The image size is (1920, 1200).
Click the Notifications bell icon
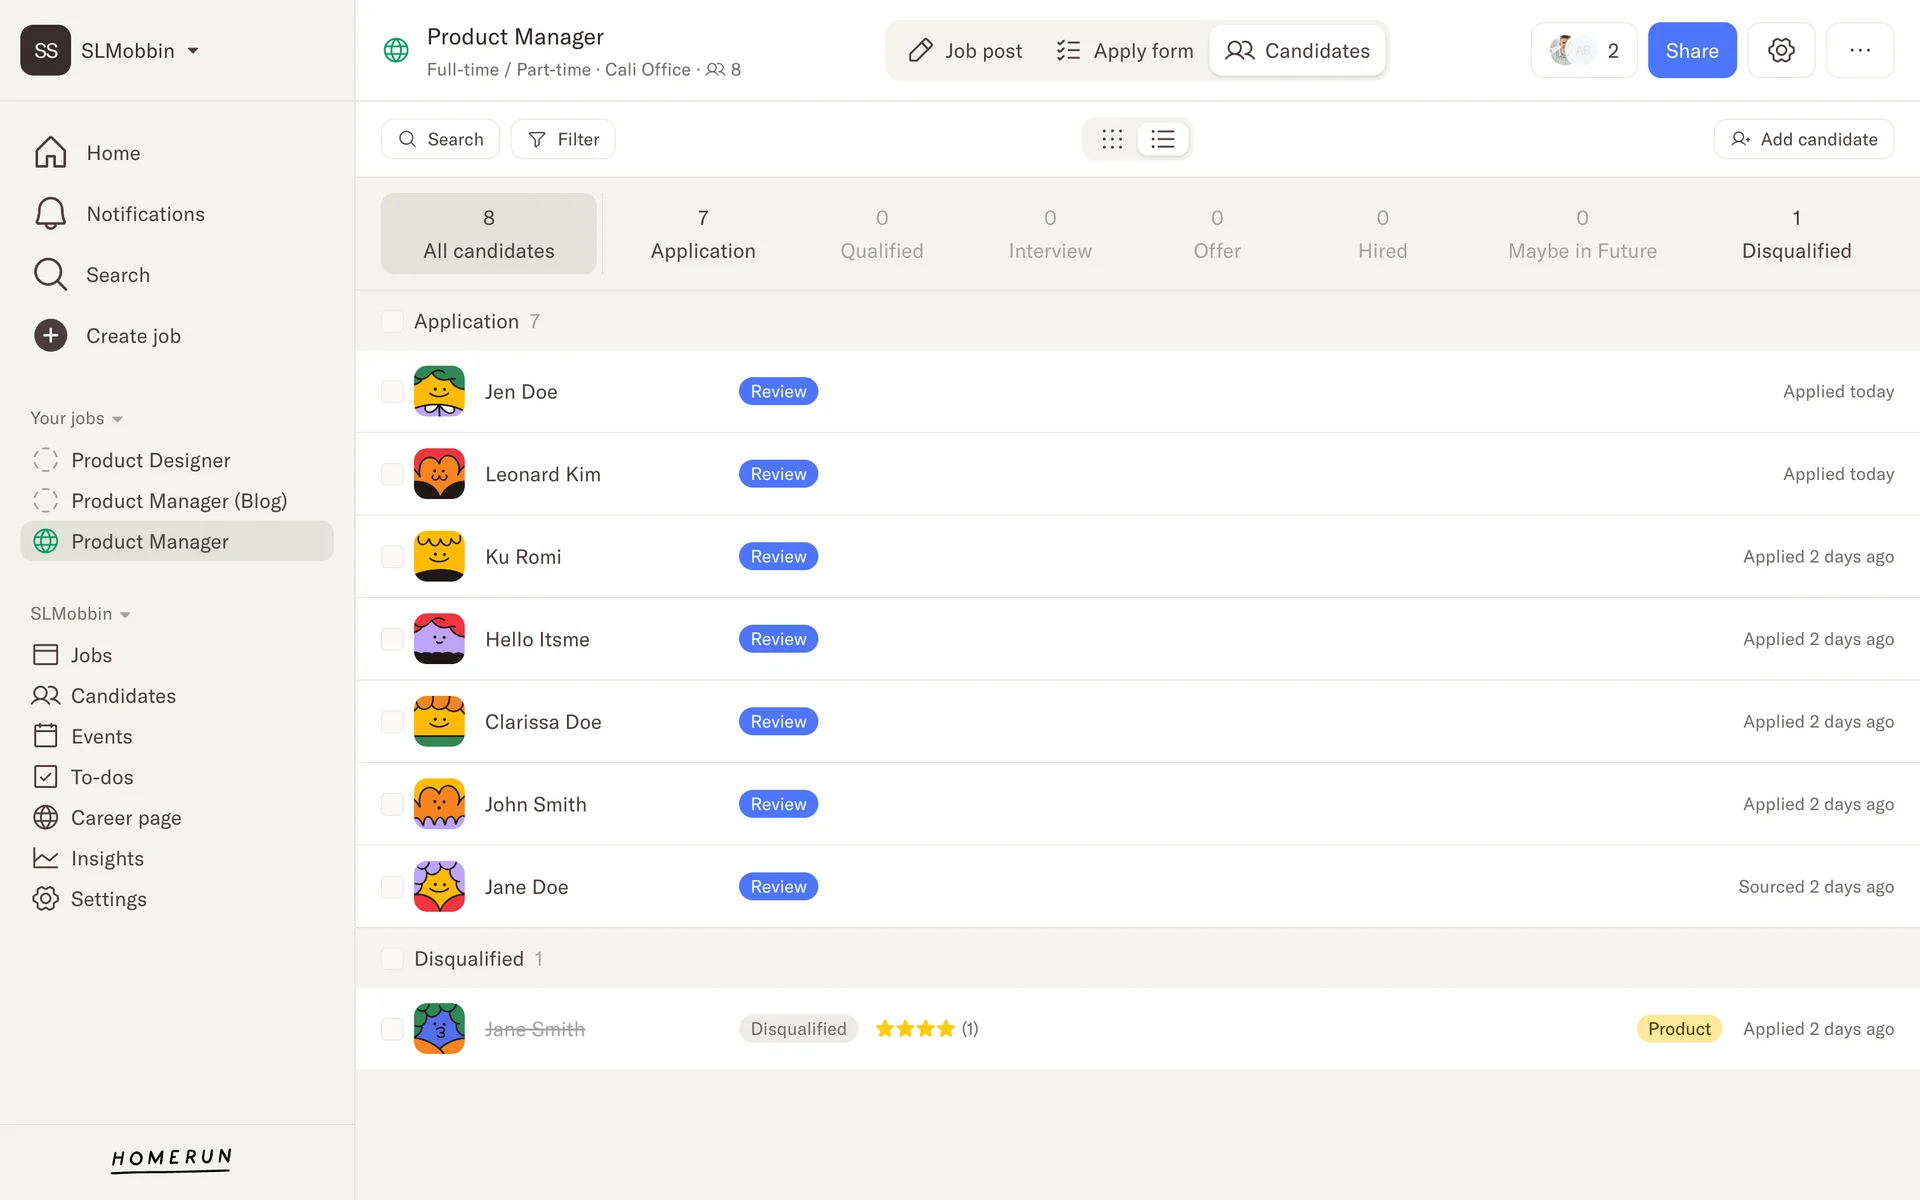(x=50, y=214)
